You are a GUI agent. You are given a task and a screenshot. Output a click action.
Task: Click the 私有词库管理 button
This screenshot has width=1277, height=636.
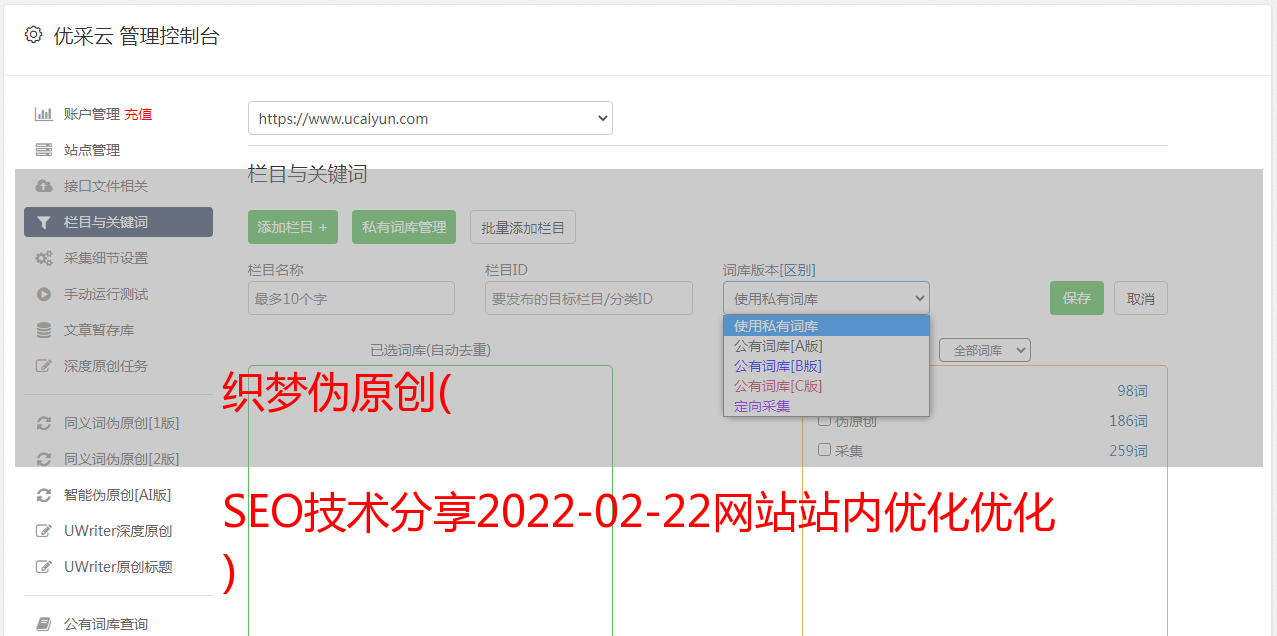point(404,227)
